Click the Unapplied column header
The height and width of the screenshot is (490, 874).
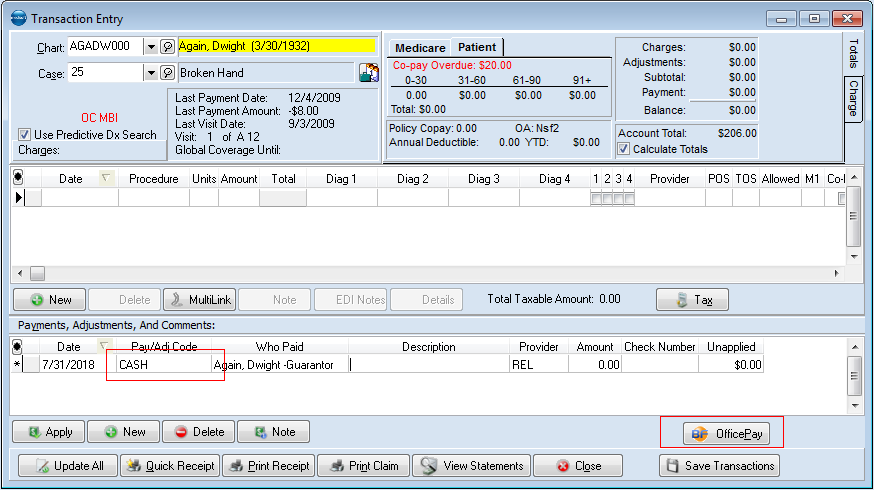tap(731, 347)
